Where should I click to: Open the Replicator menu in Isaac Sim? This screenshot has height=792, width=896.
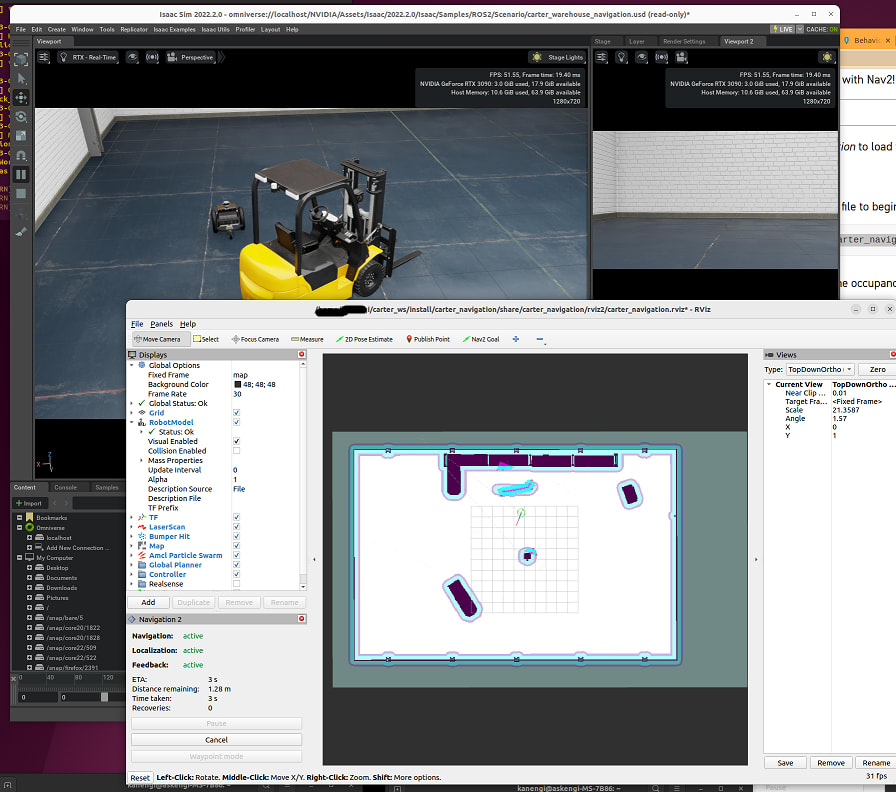tap(134, 29)
